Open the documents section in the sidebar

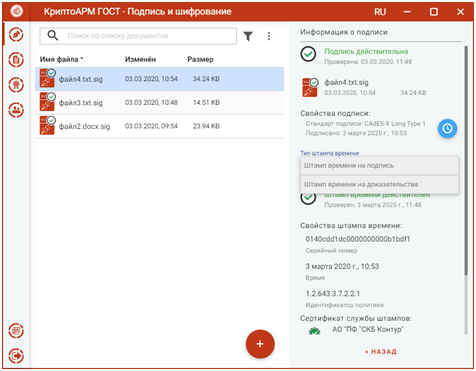coord(16,60)
